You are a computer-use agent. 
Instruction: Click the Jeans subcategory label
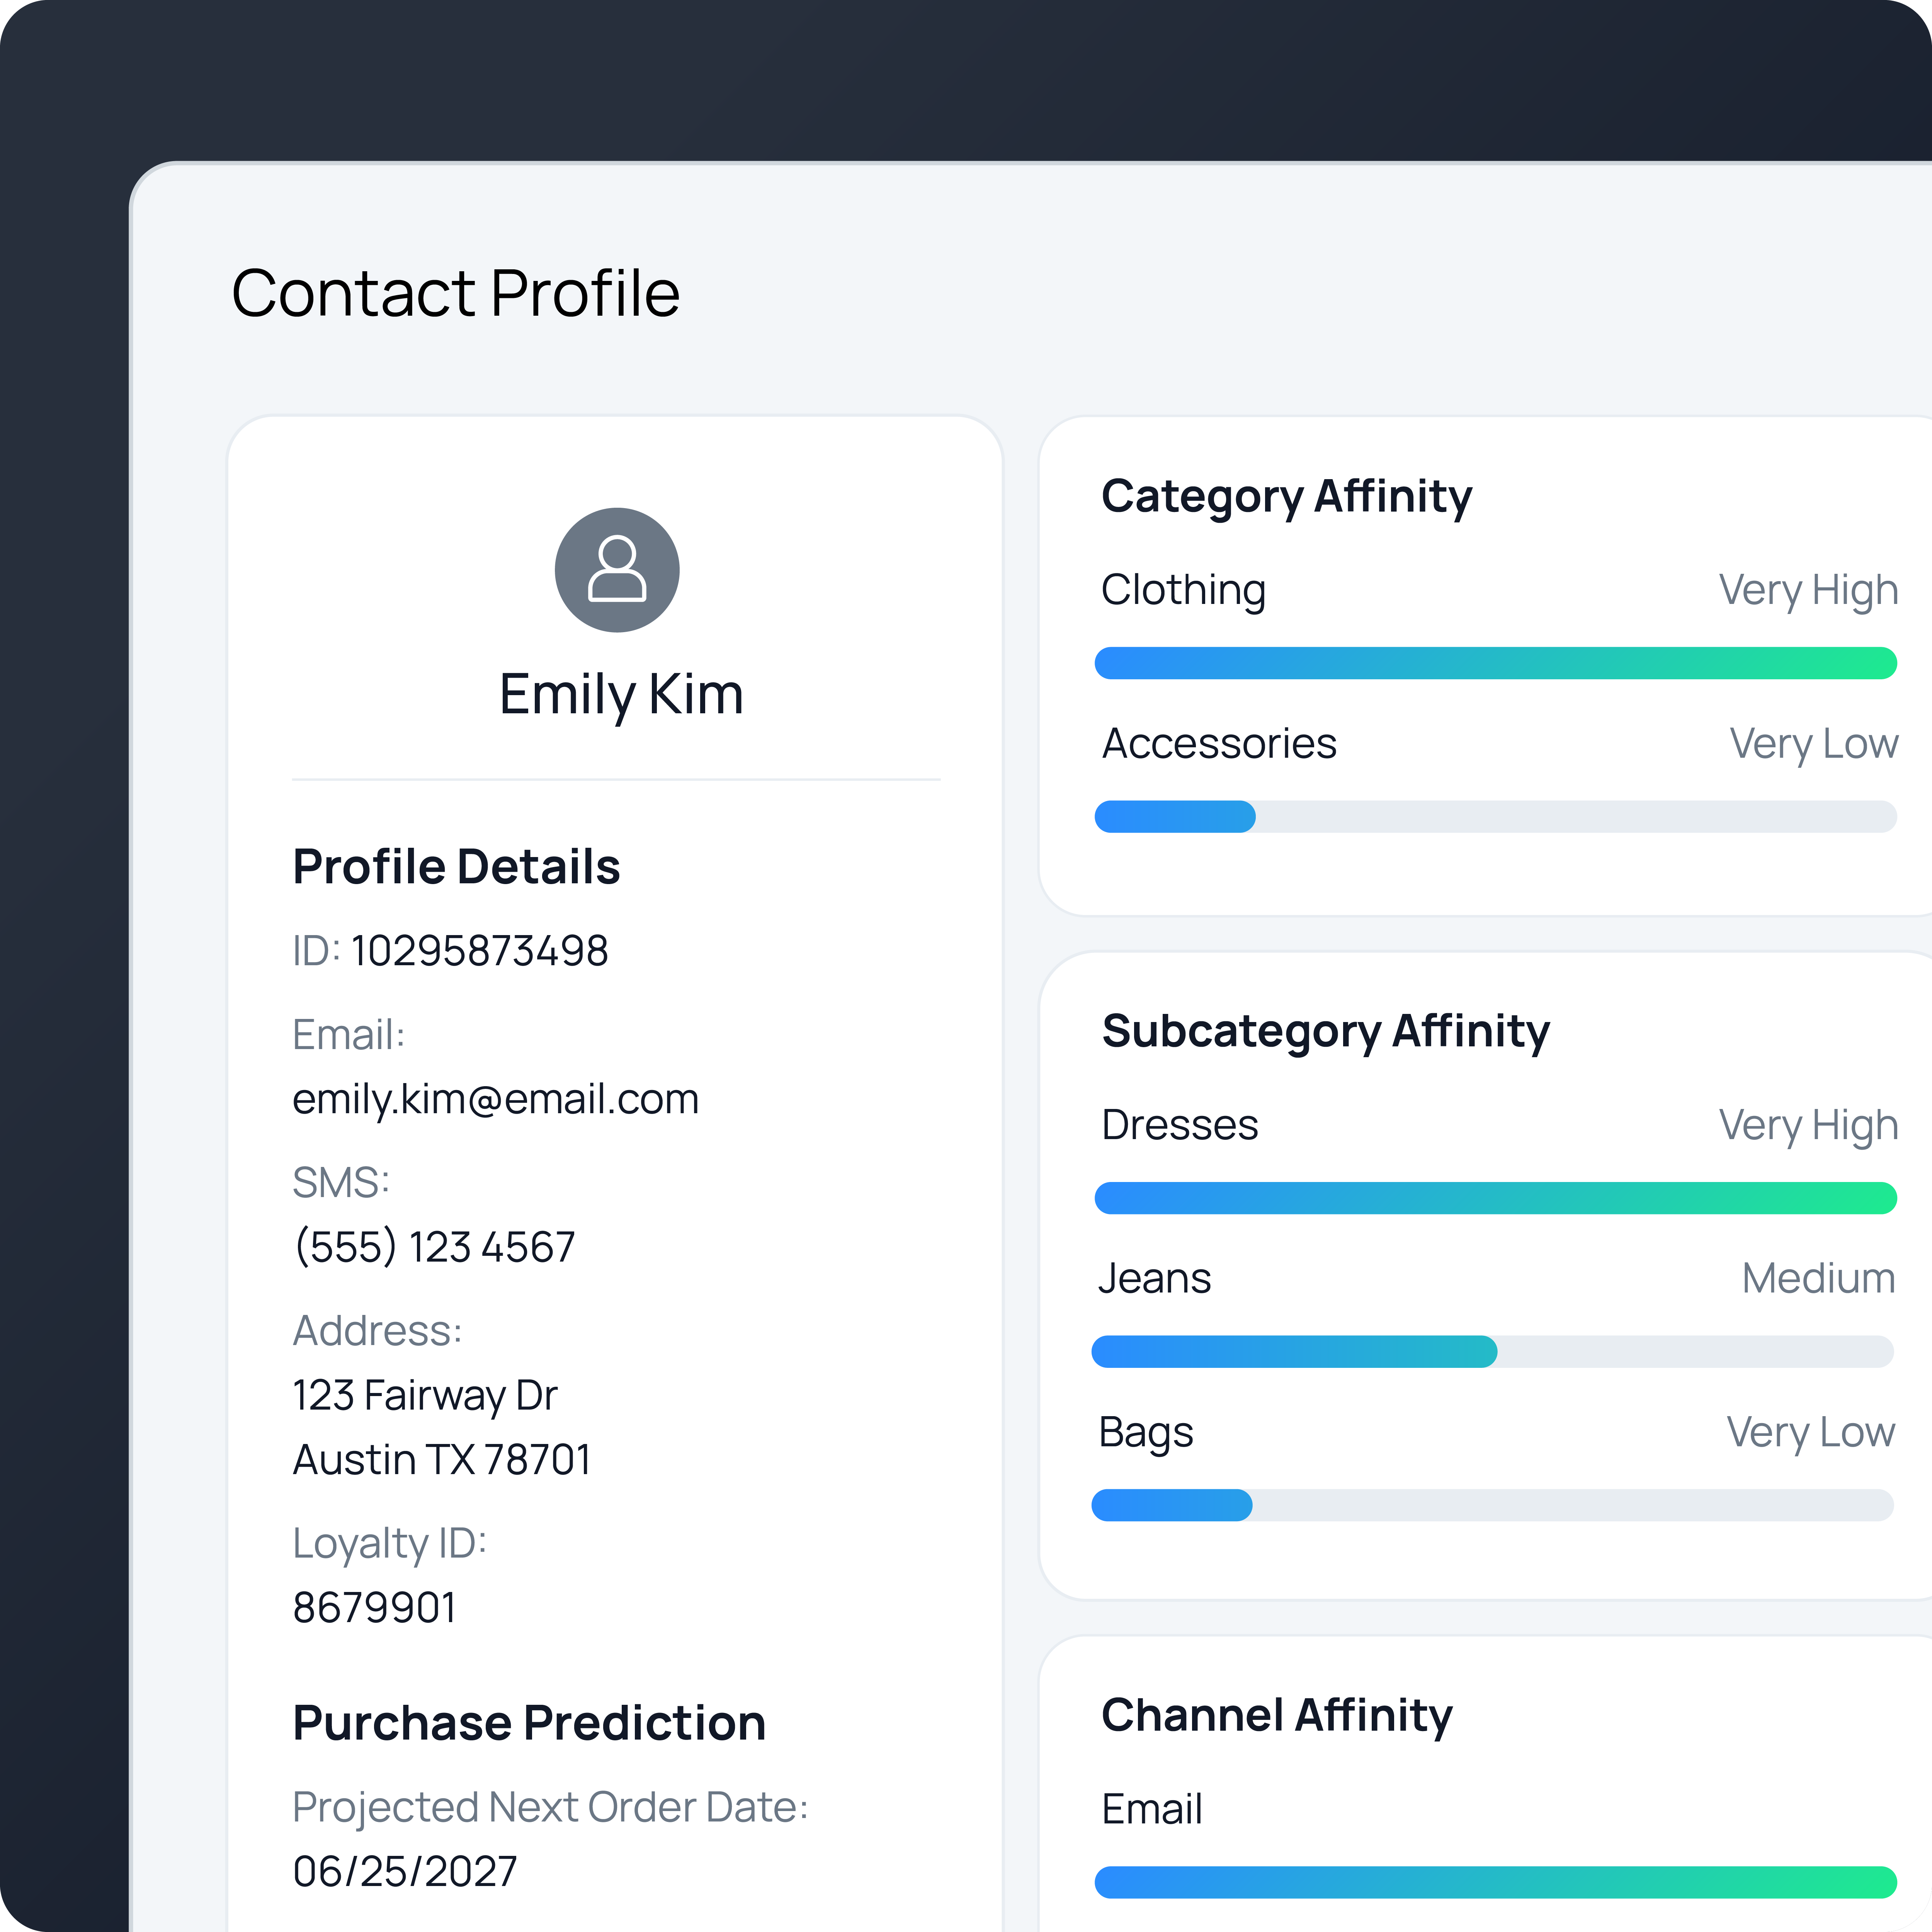click(1154, 1278)
